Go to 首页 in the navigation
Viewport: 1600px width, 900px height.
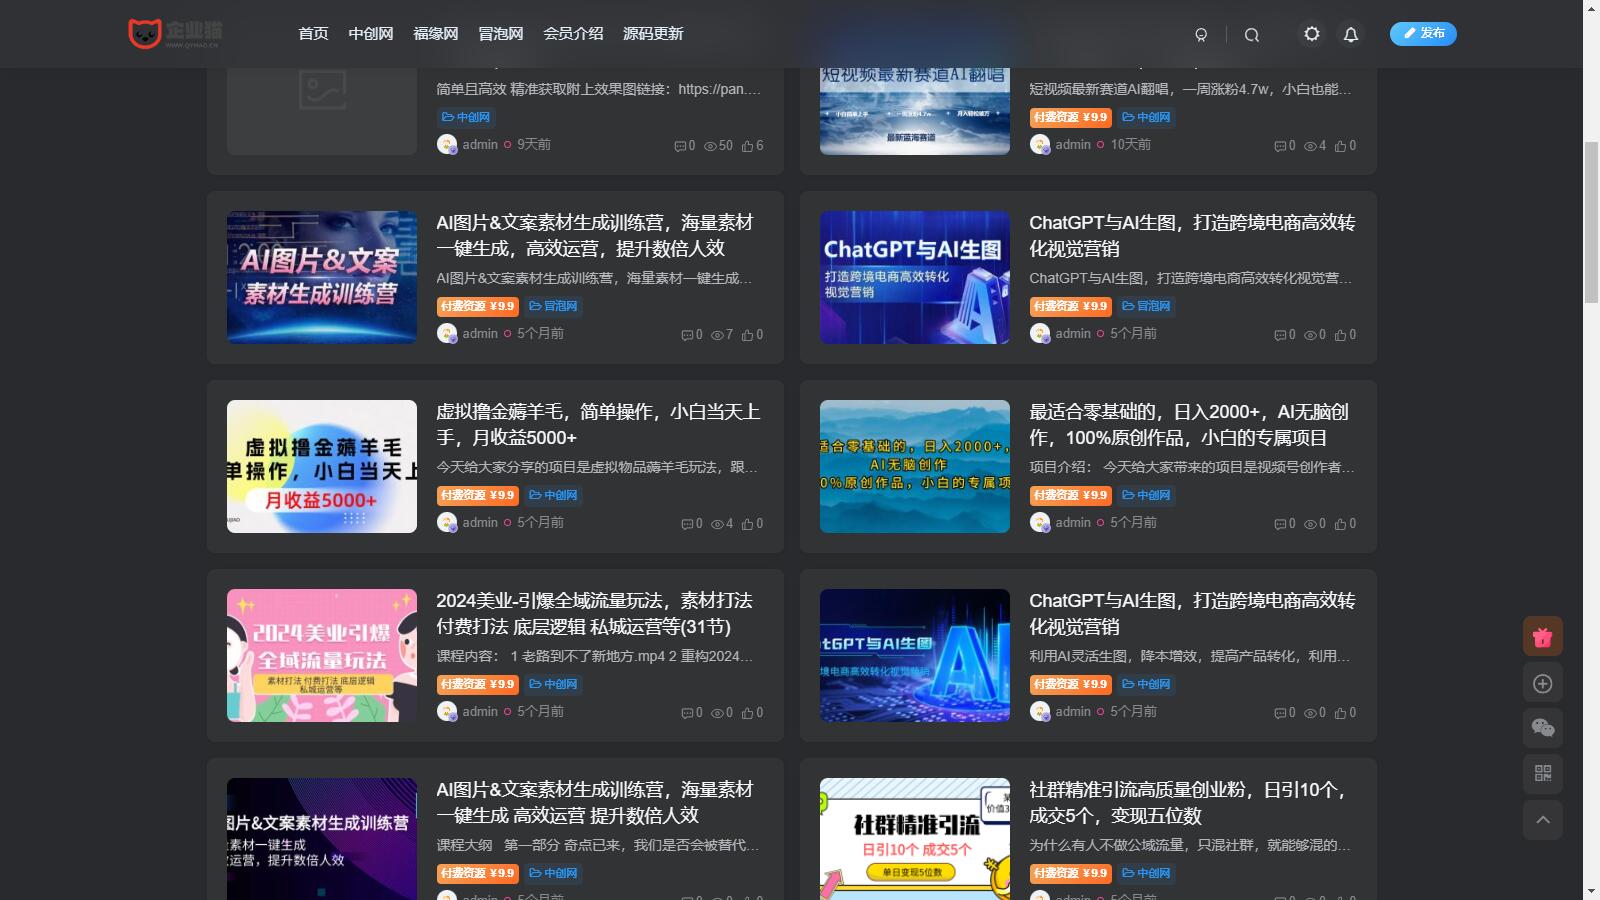point(313,34)
